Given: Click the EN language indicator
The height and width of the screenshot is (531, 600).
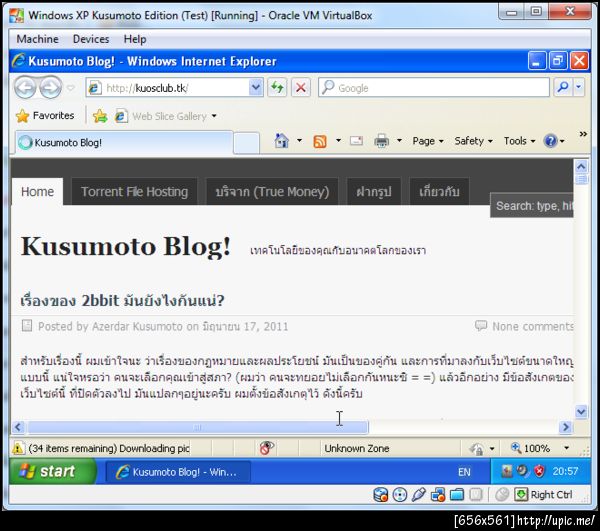Looking at the screenshot, I should [x=464, y=472].
